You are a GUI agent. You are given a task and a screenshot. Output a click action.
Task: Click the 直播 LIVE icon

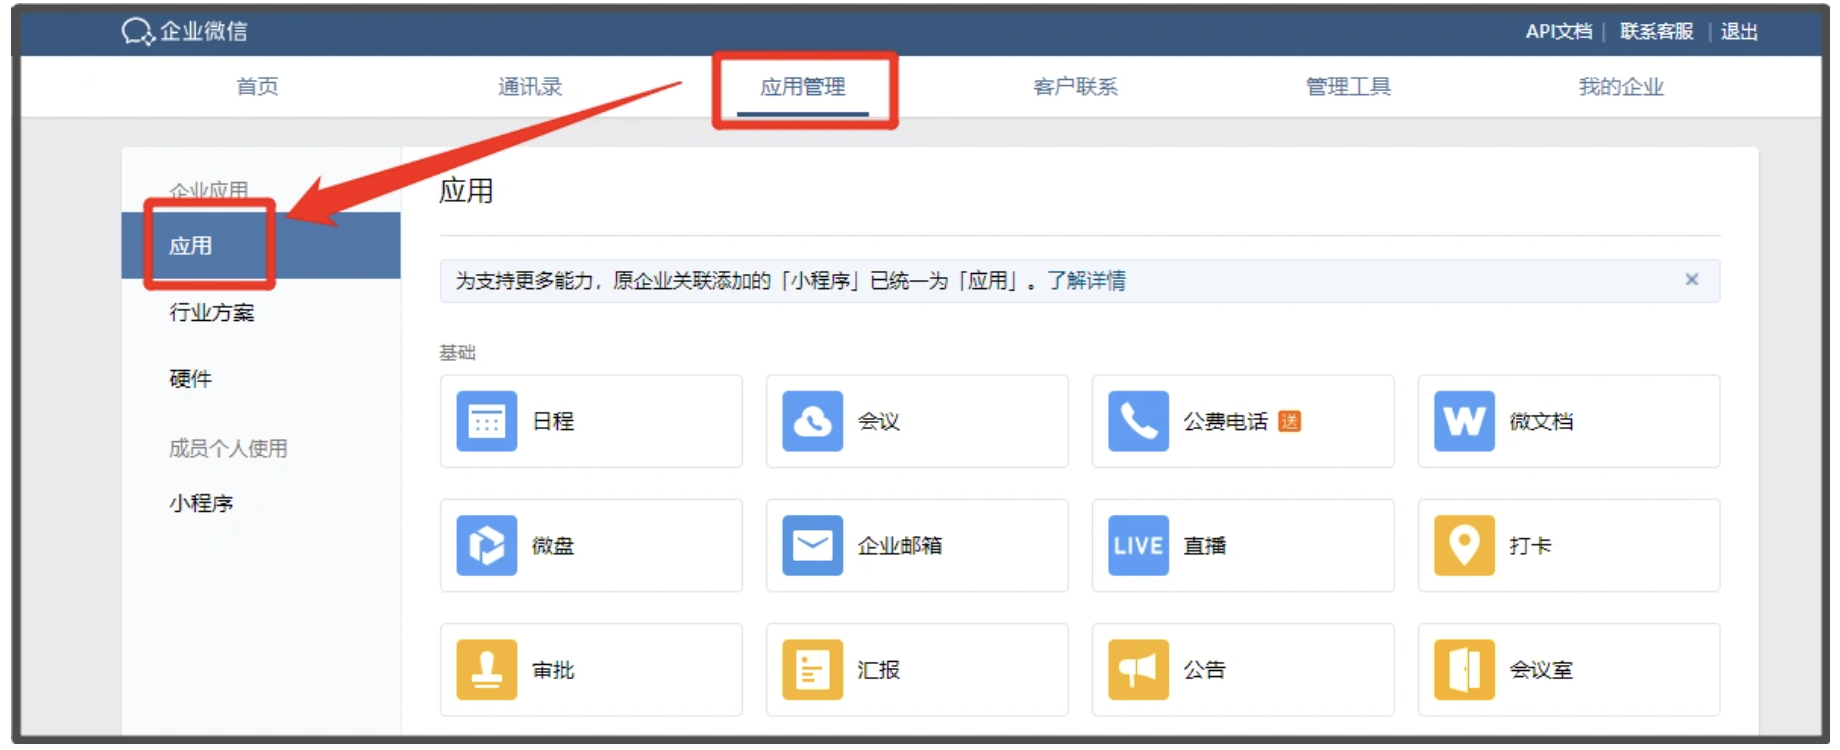coord(1138,545)
